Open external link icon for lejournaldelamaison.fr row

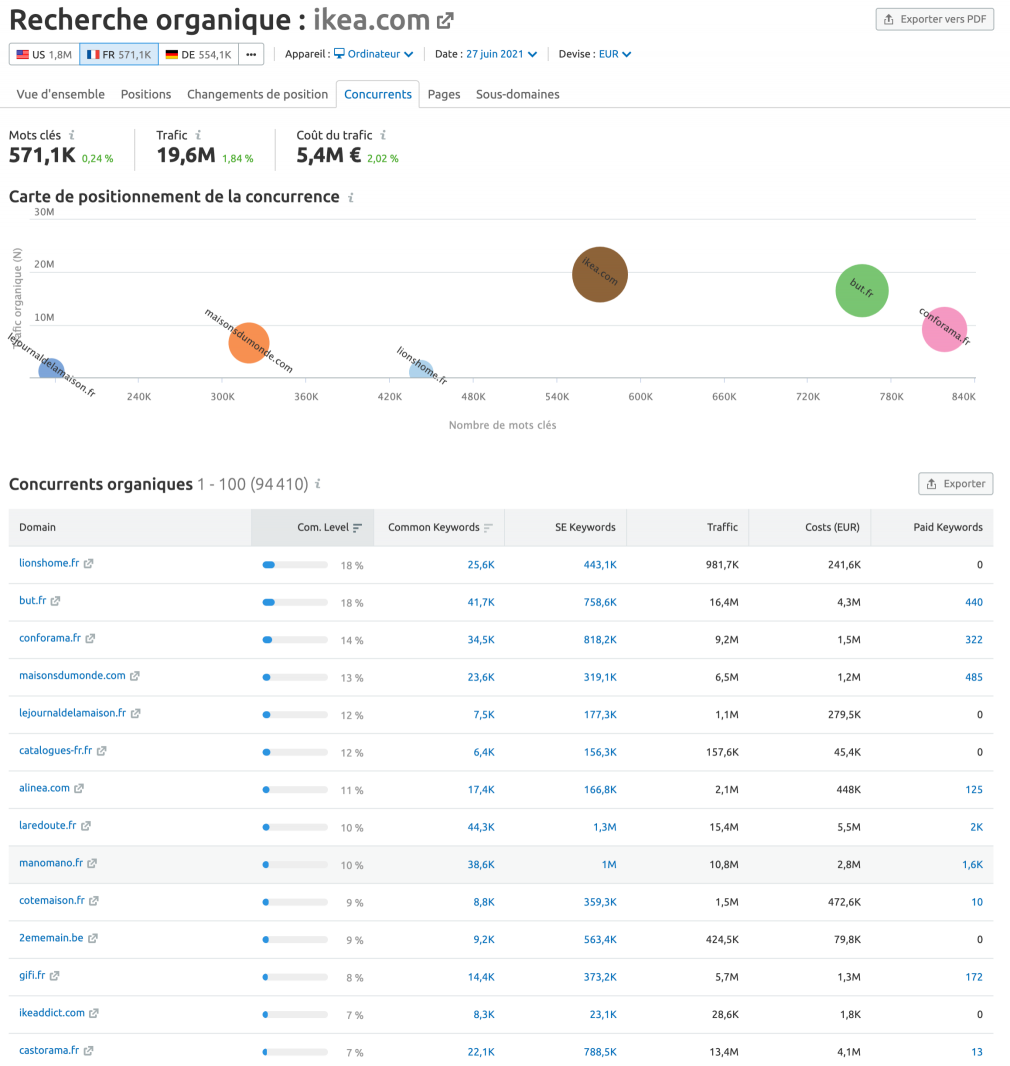(x=135, y=713)
